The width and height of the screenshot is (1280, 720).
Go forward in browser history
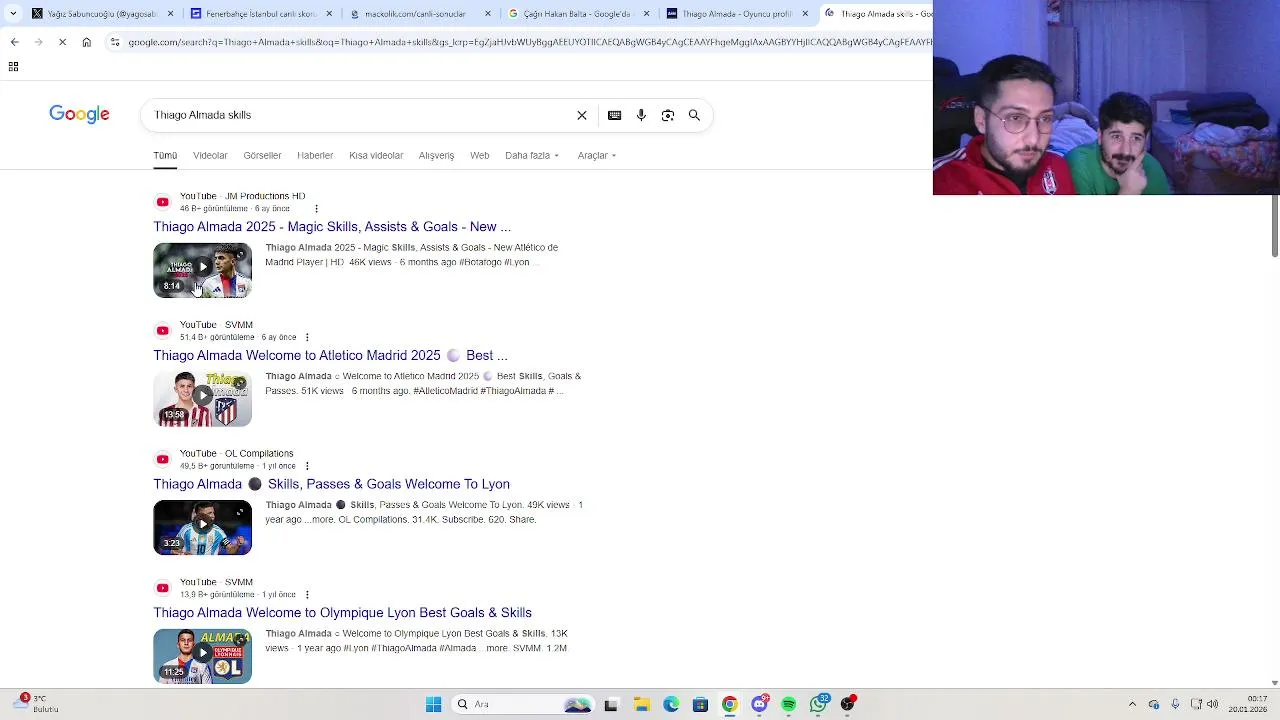(x=38, y=42)
